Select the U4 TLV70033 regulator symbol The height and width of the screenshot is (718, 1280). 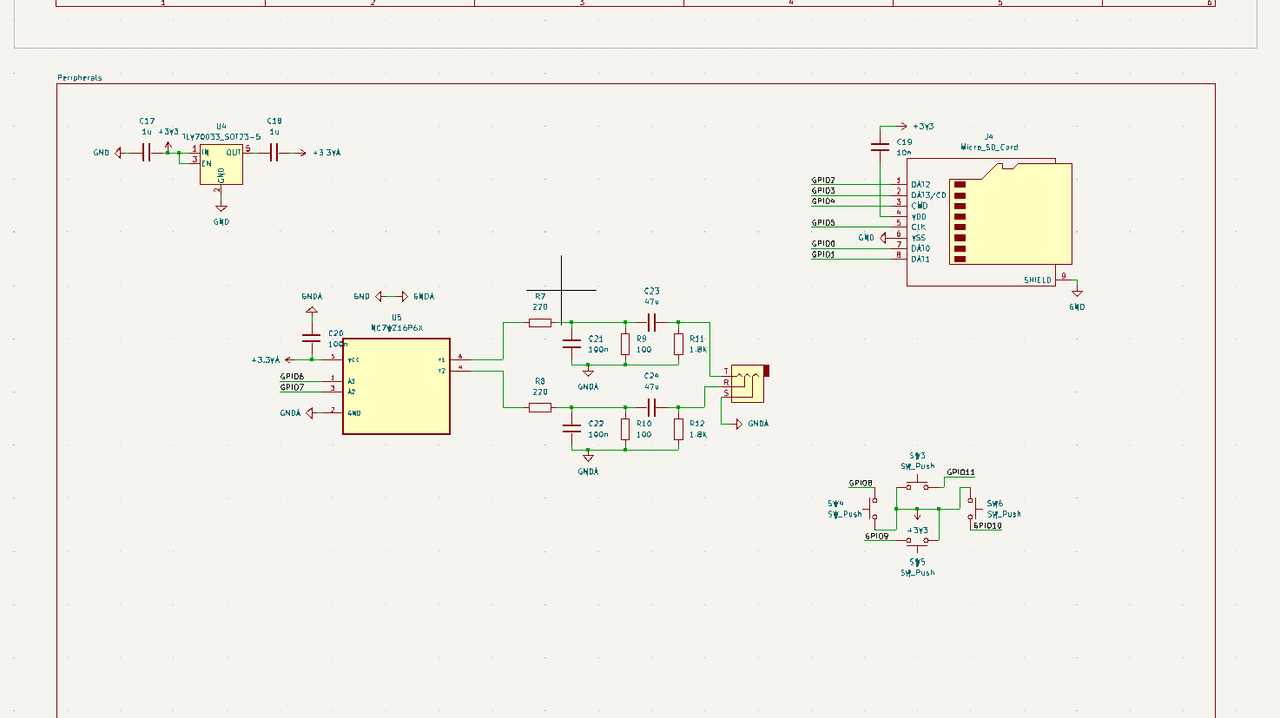tap(221, 165)
